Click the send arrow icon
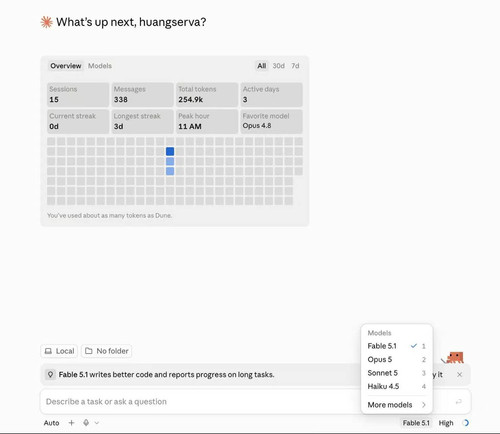500x434 pixels. pos(459,402)
